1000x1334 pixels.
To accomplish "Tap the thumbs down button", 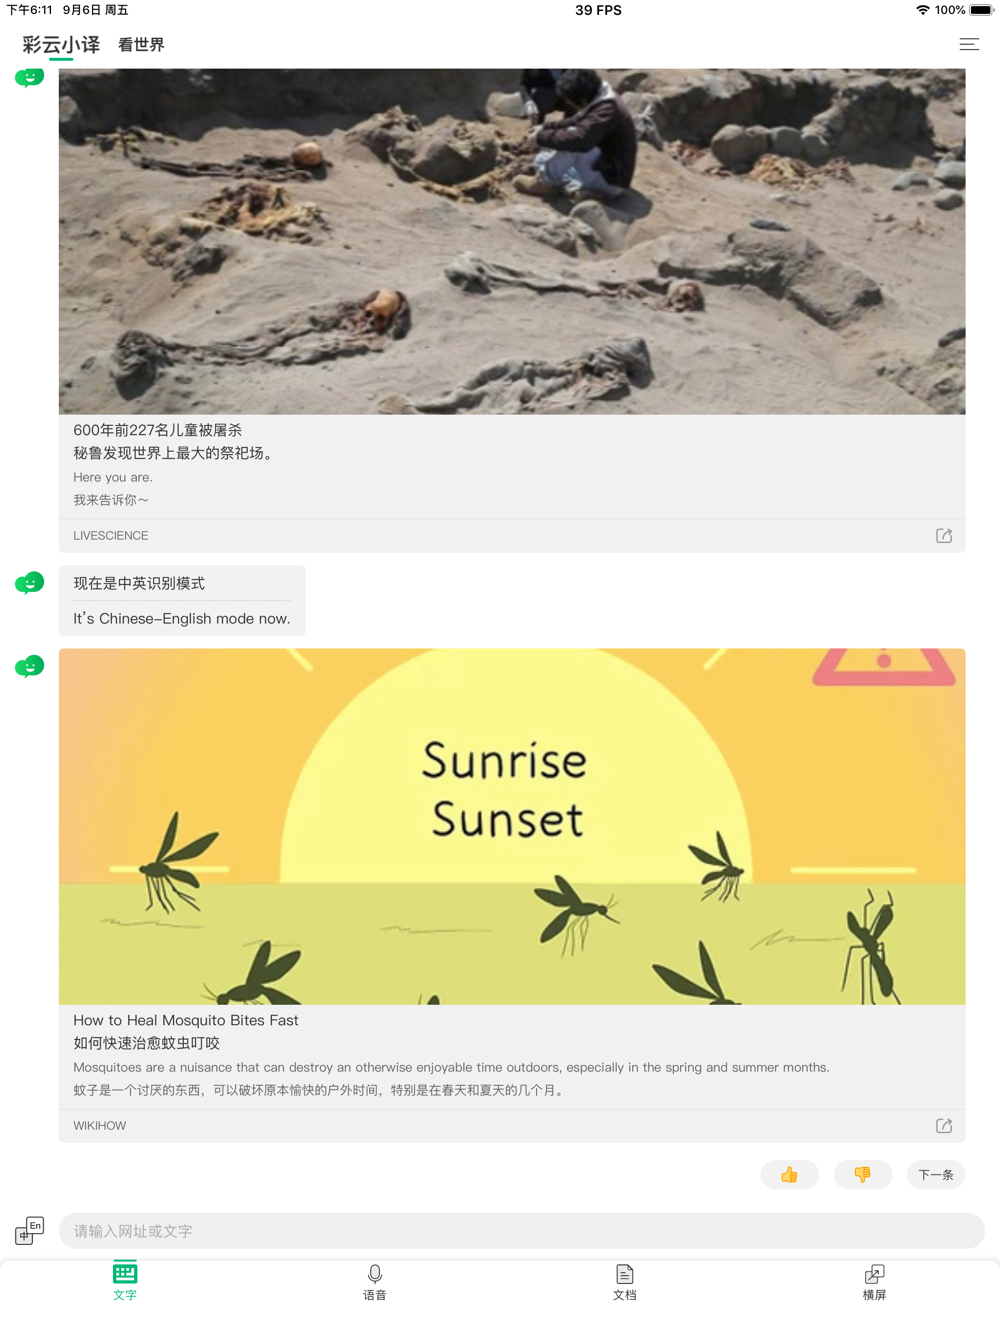I will [x=862, y=1175].
